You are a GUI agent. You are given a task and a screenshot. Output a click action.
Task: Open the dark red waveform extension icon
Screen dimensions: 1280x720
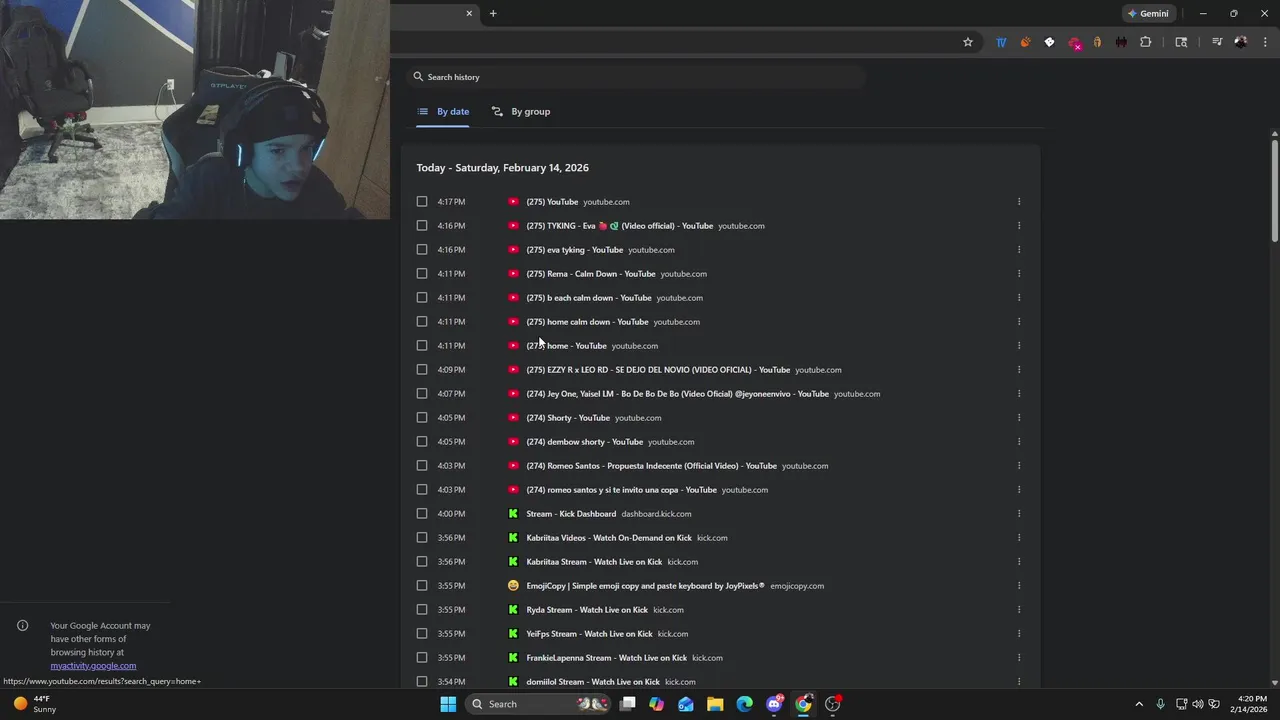1121,42
